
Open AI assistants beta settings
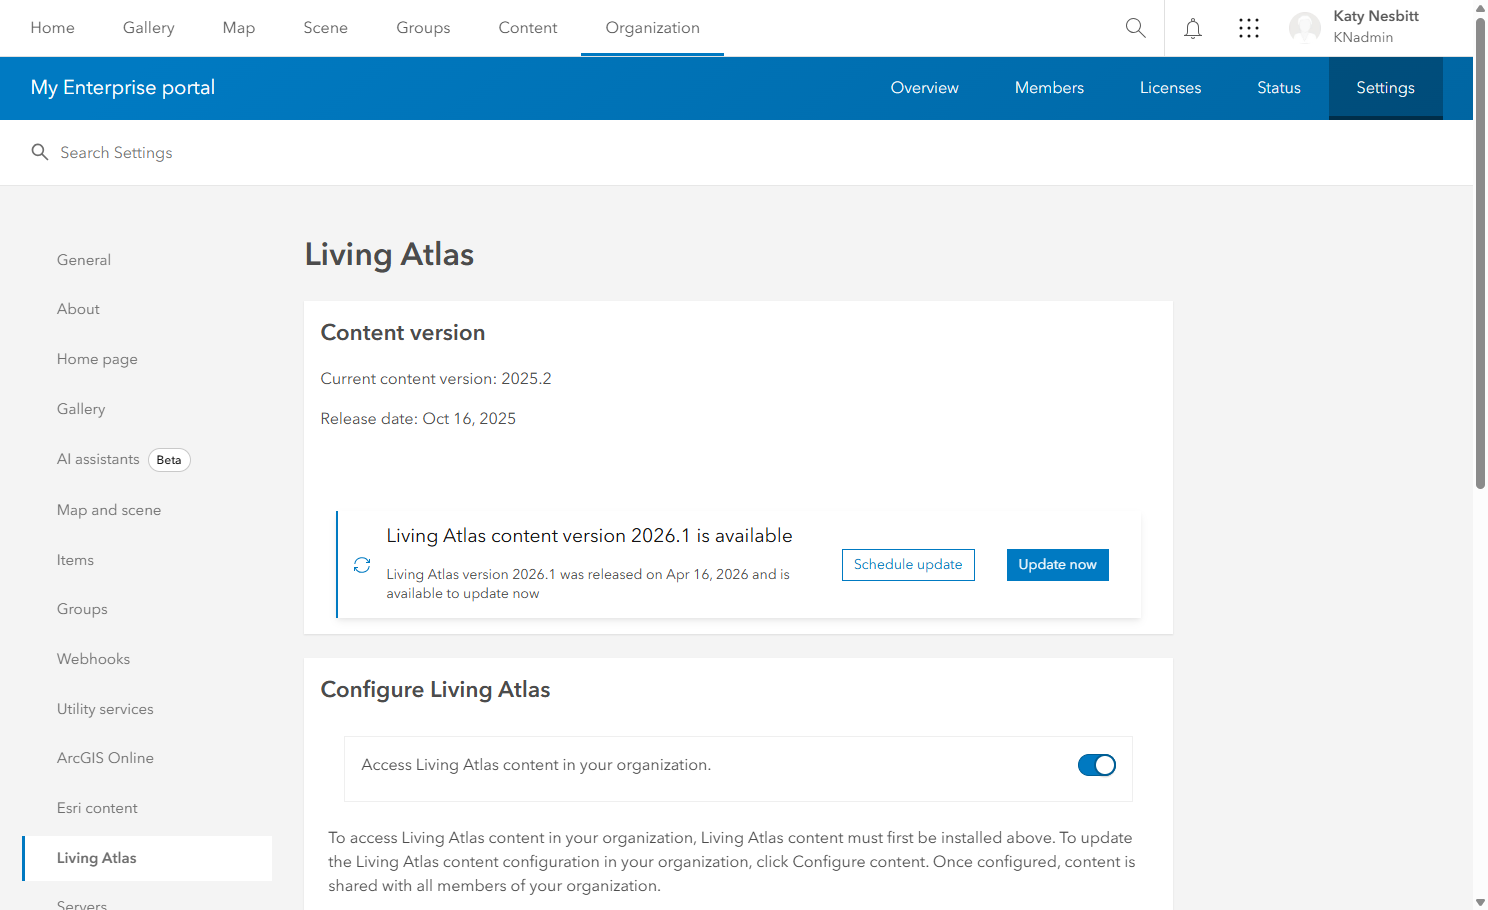(x=98, y=459)
